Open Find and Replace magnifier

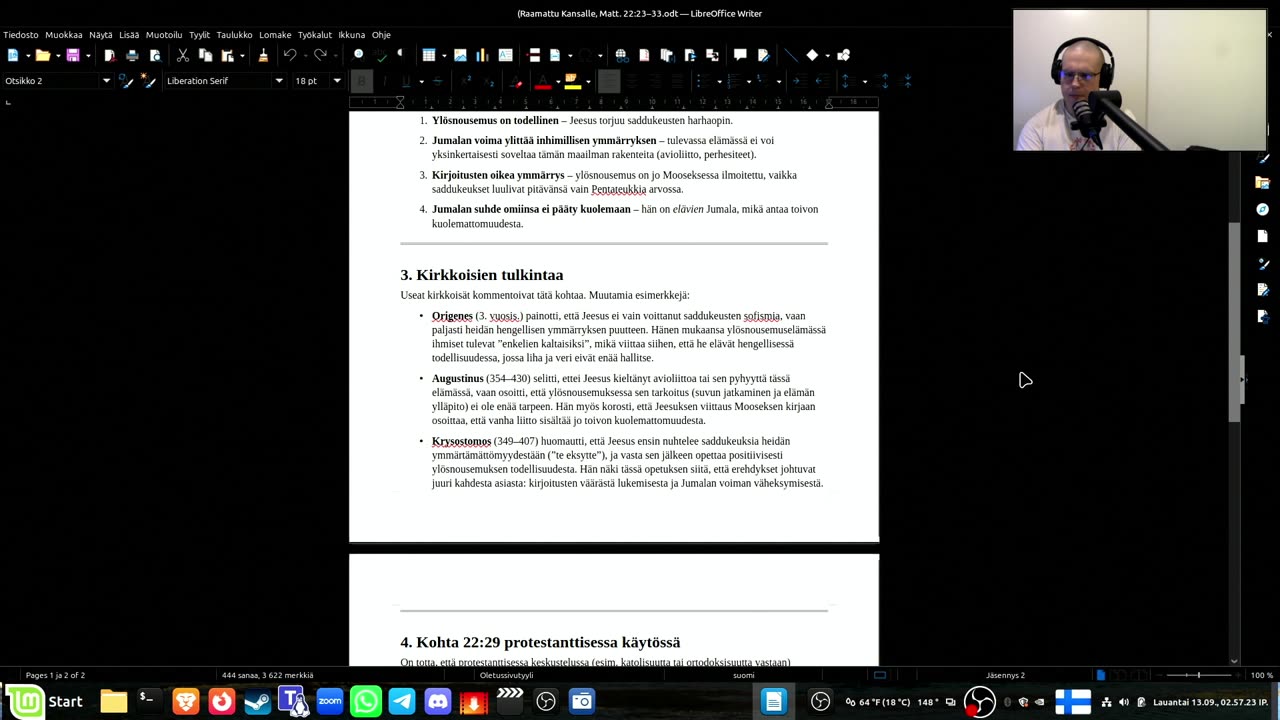(x=359, y=55)
